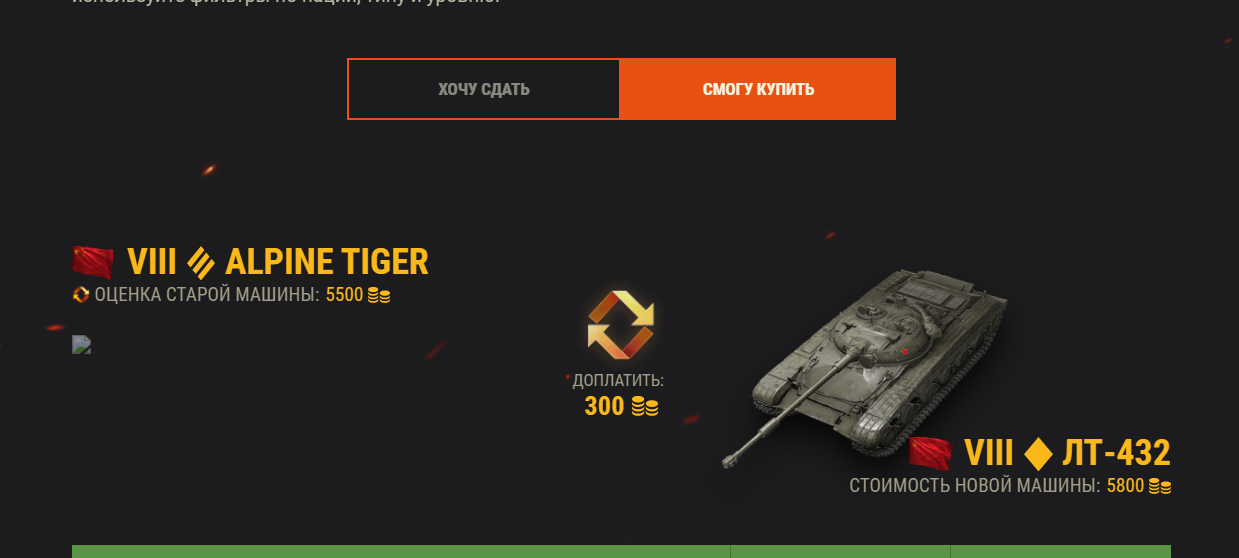
Task: Click the gold coins icon beside 300
Action: pyautogui.click(x=645, y=407)
